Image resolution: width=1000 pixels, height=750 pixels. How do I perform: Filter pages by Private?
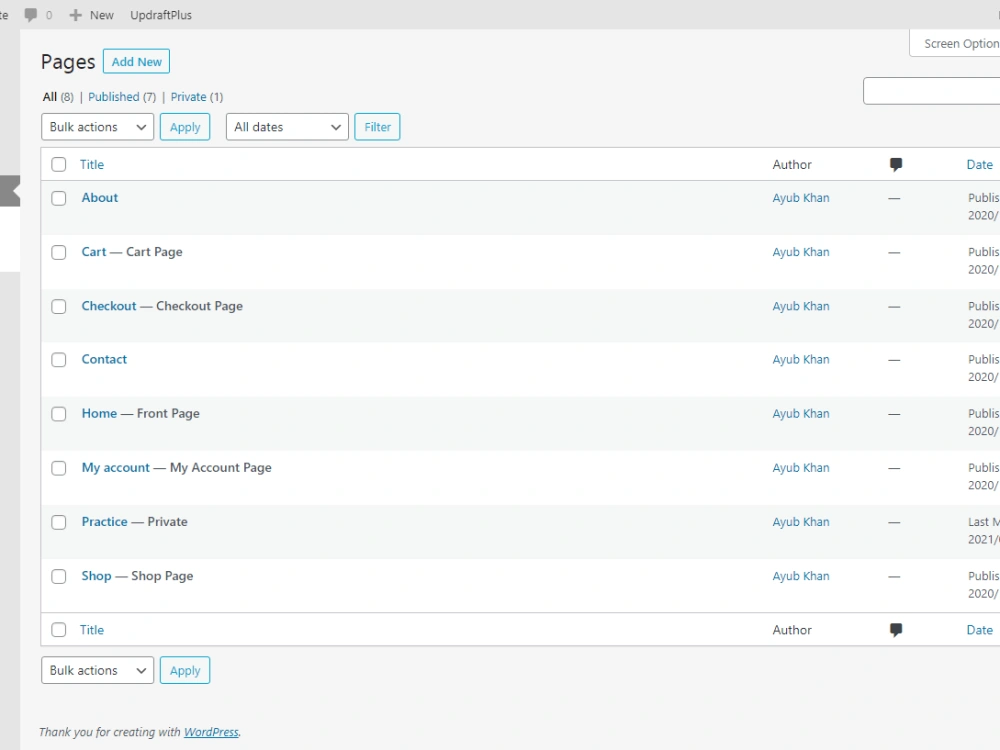click(188, 97)
